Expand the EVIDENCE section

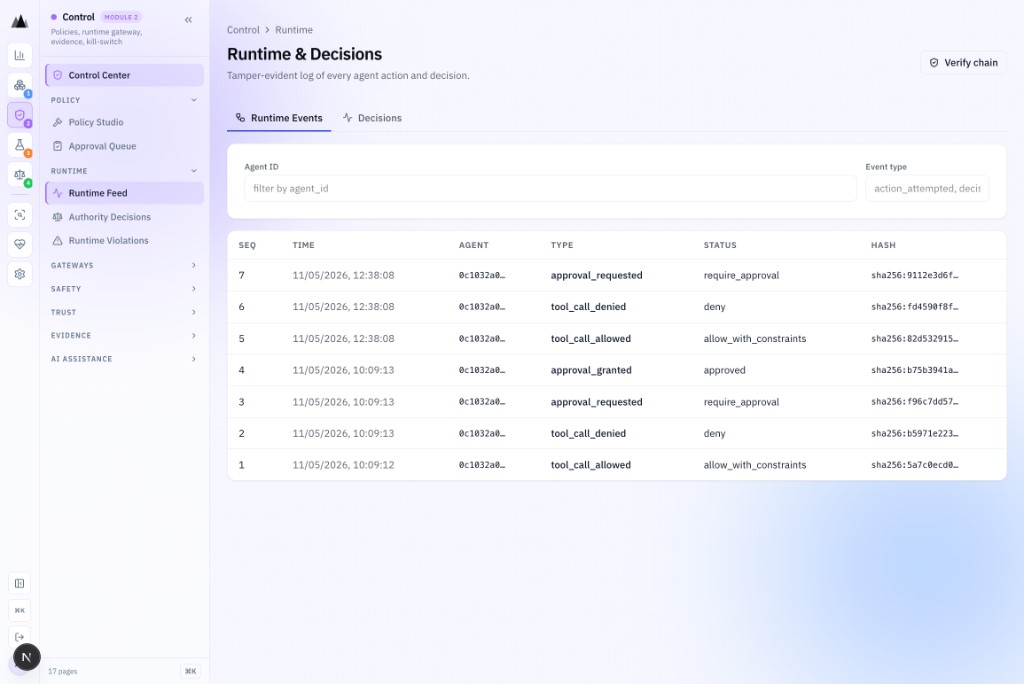coord(125,336)
